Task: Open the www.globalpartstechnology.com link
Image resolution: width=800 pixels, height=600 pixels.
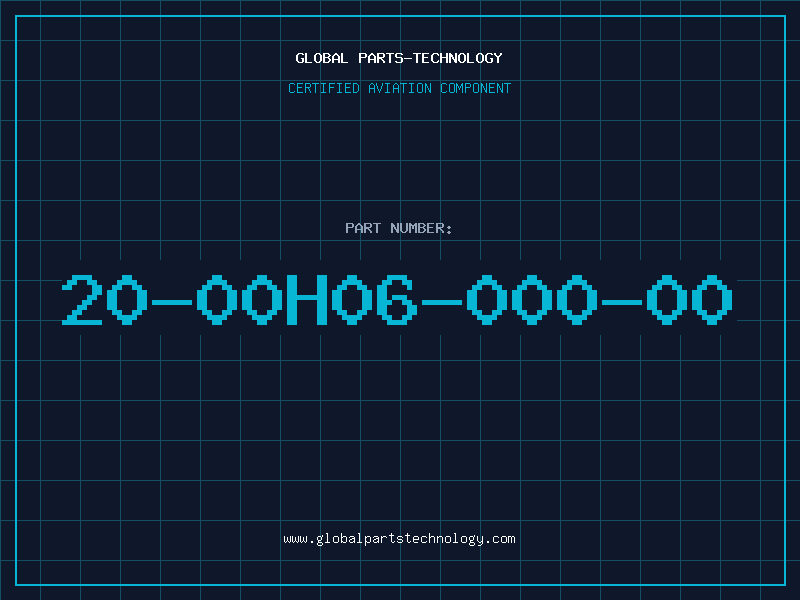Action: point(399,539)
